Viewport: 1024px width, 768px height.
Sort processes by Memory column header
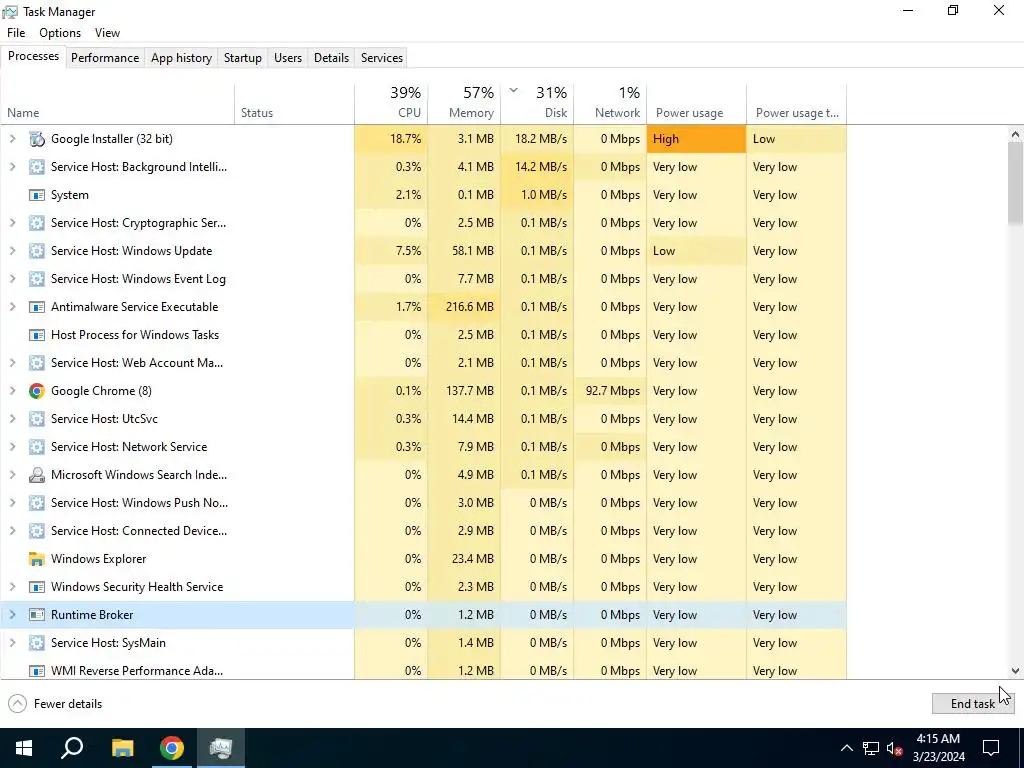point(464,103)
